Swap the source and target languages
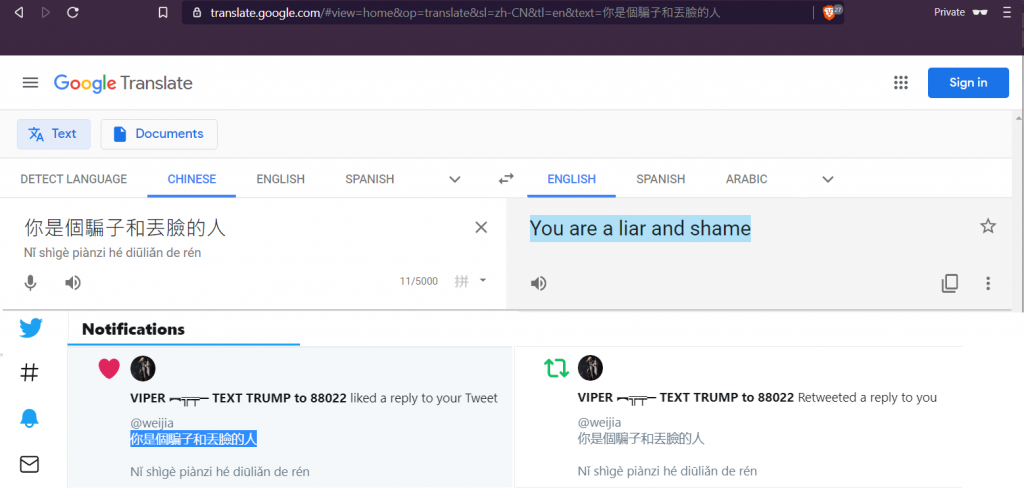This screenshot has height=493, width=1024. 507,179
